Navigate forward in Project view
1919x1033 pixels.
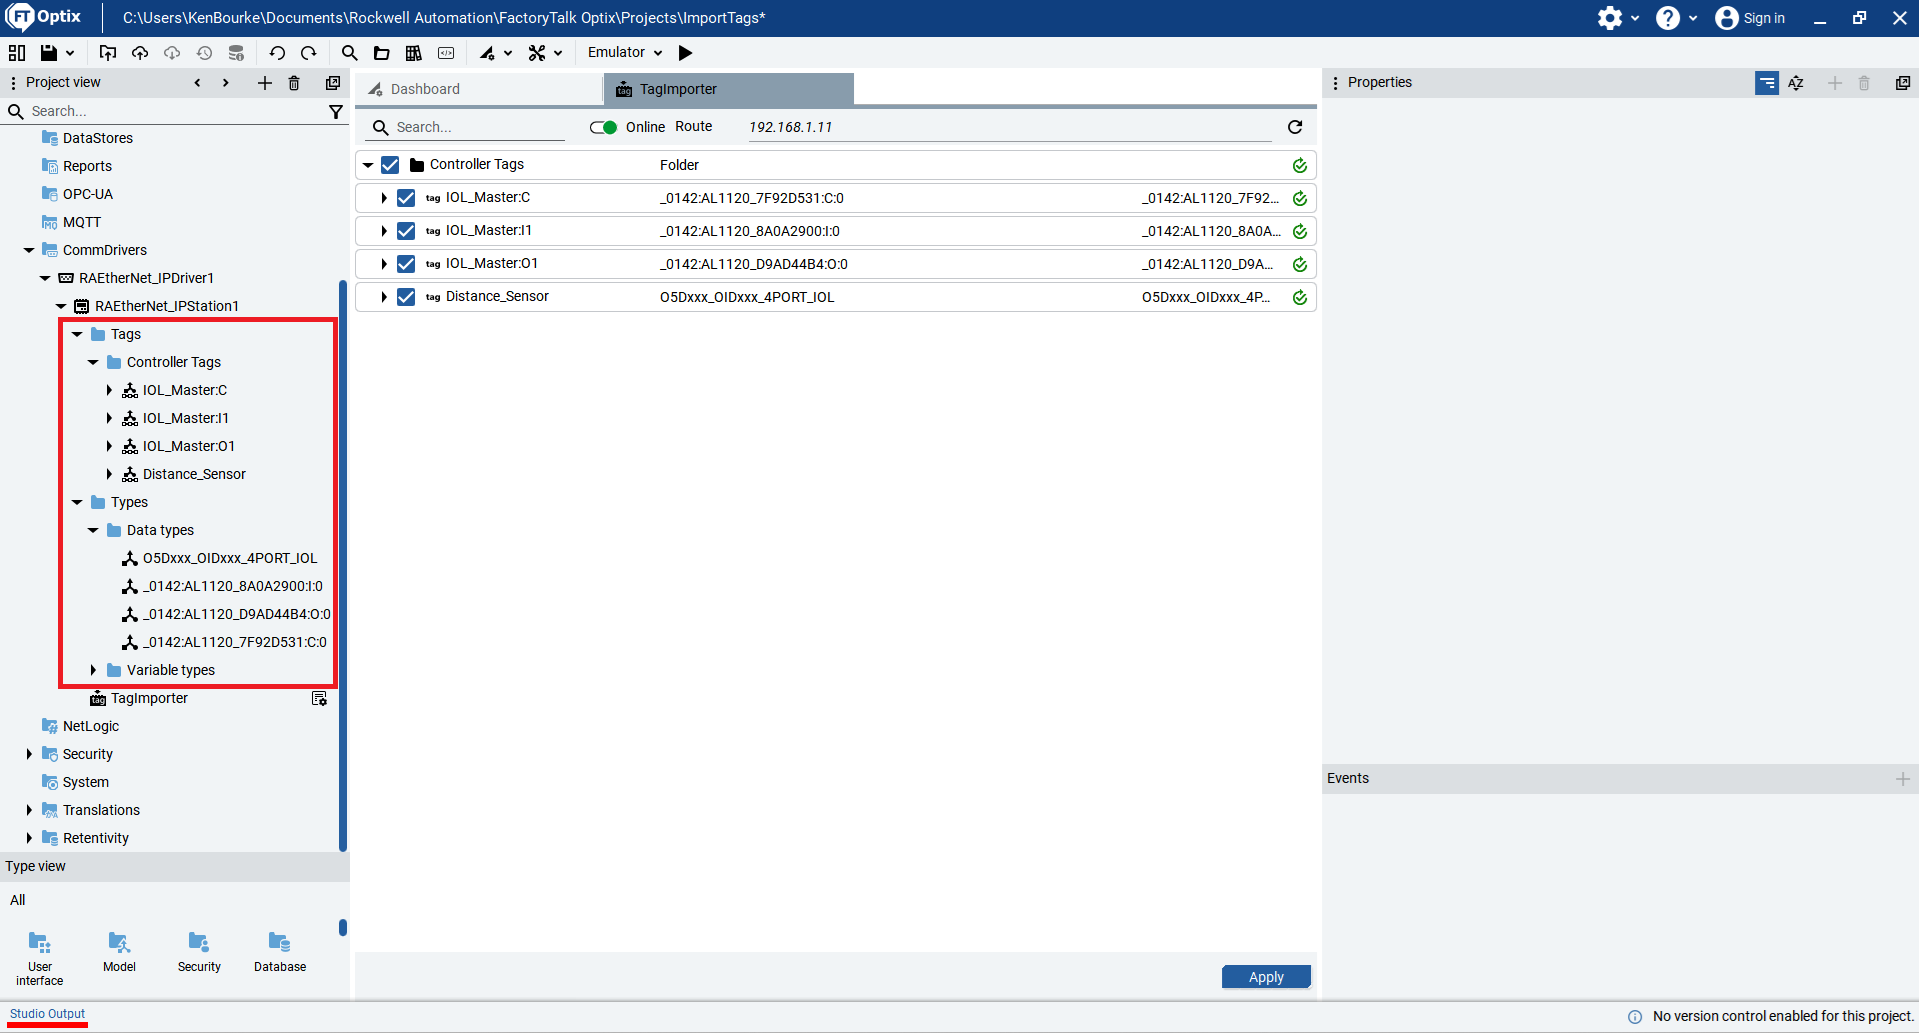226,83
